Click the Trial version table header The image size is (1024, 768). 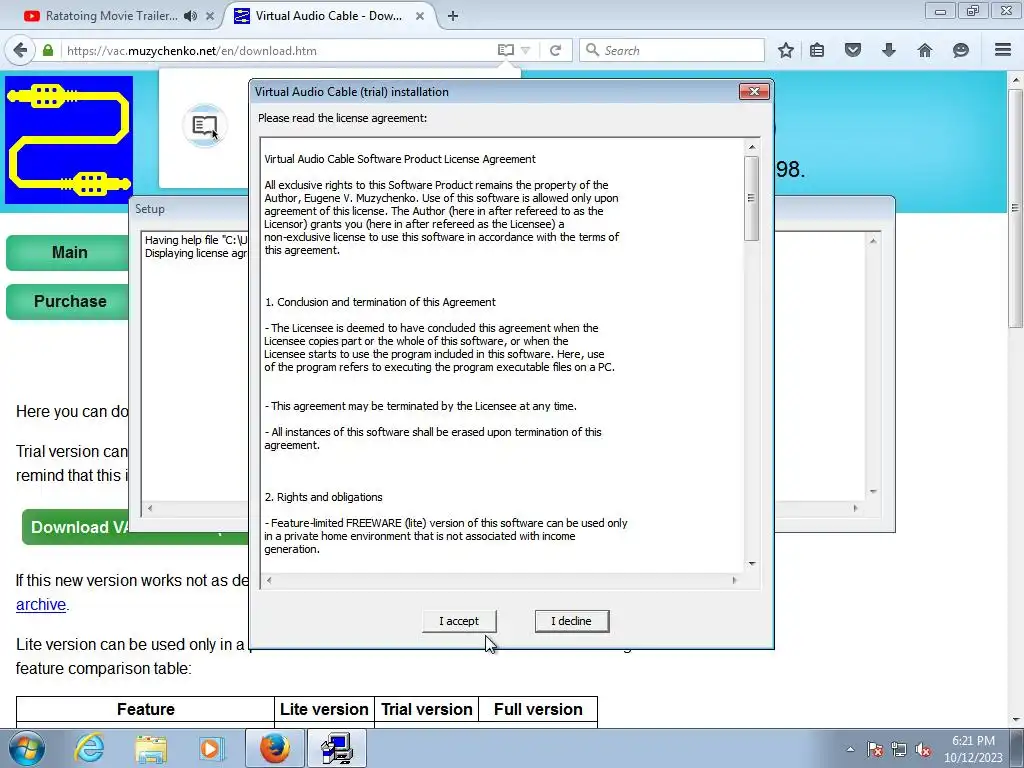426,709
